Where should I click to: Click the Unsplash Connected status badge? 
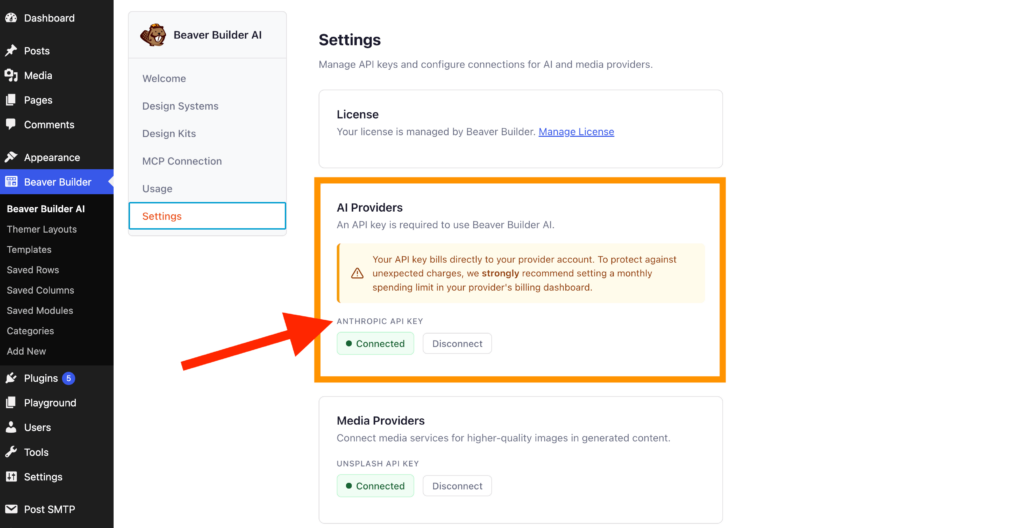[x=376, y=486]
